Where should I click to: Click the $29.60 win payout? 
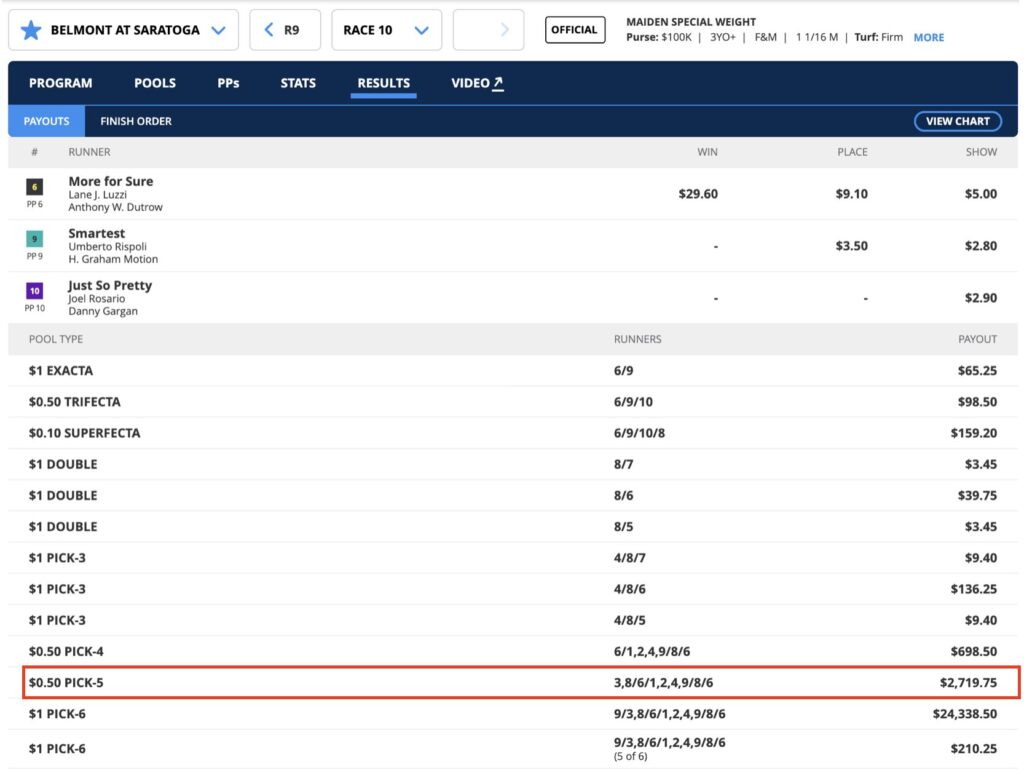(697, 194)
